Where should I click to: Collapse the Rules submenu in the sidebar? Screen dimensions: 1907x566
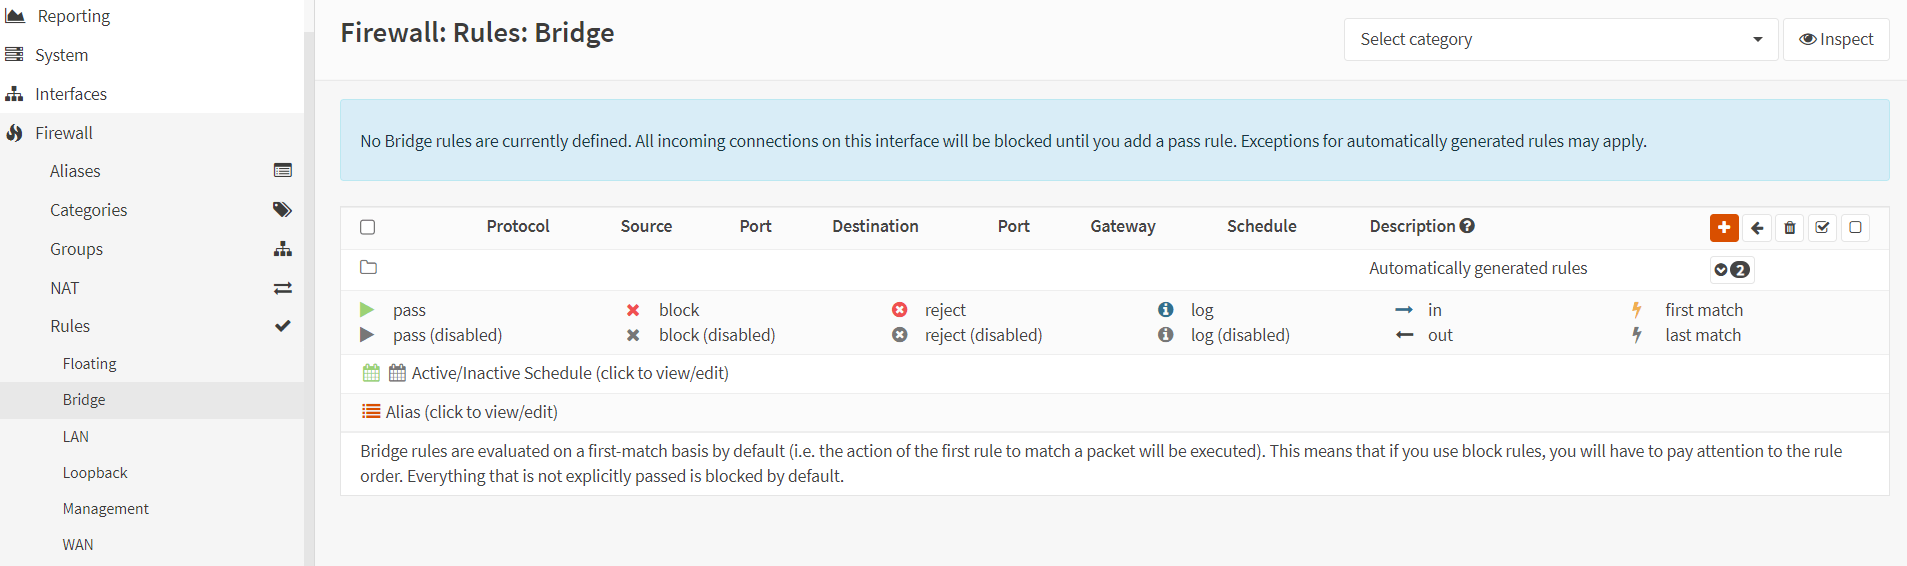pos(70,326)
